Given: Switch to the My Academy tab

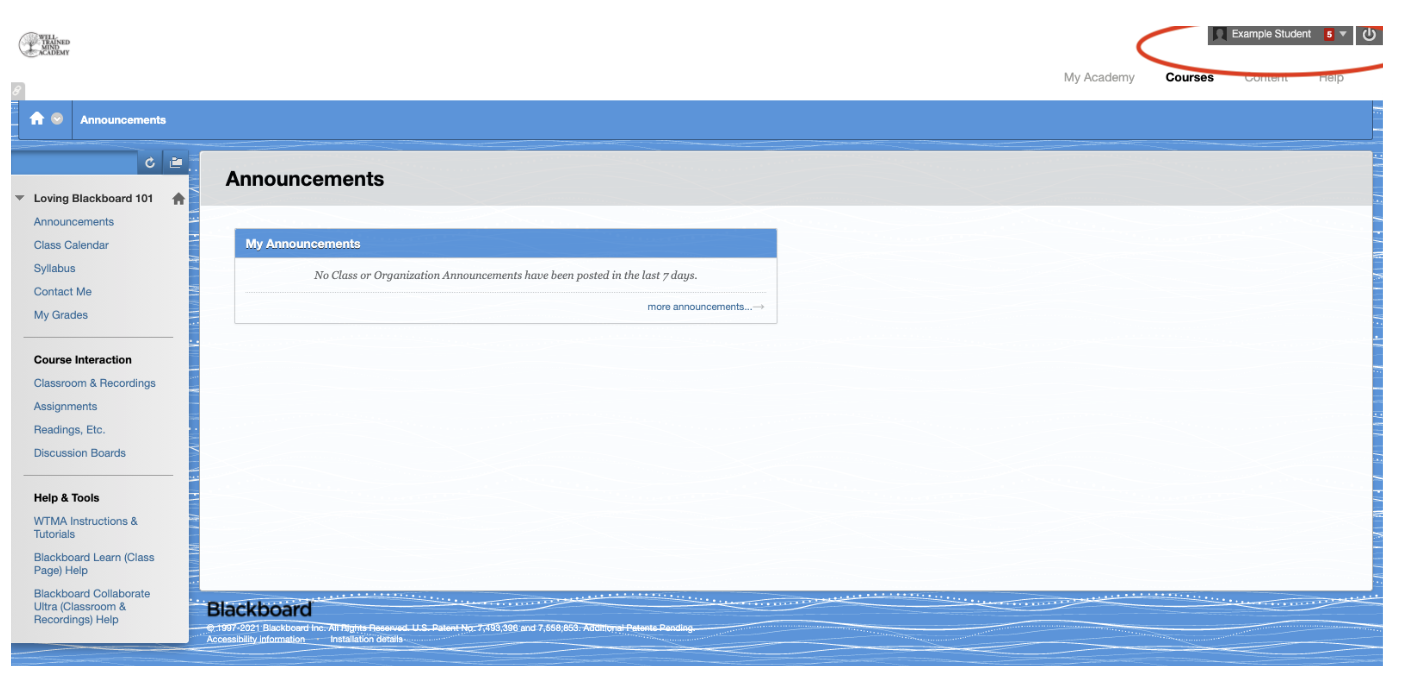Looking at the screenshot, I should pos(1099,77).
